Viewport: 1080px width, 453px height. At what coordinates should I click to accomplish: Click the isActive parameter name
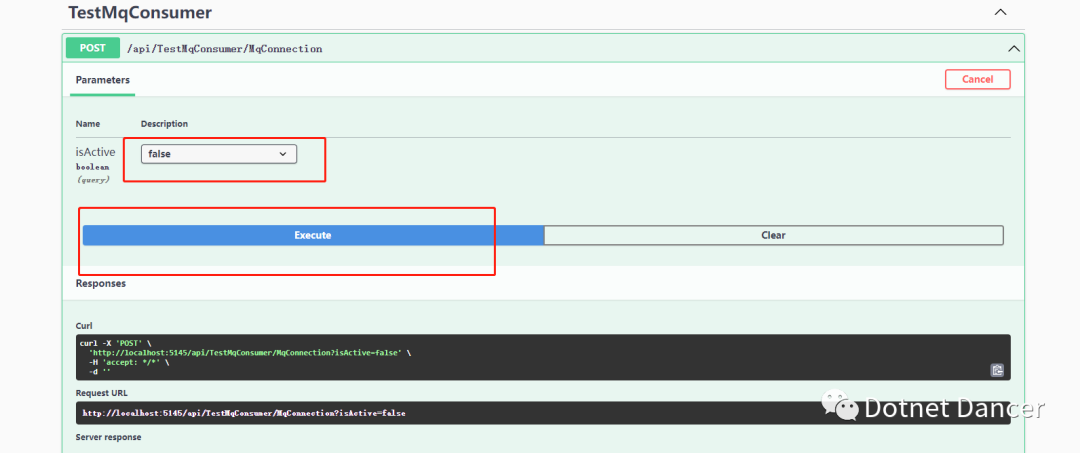95,152
